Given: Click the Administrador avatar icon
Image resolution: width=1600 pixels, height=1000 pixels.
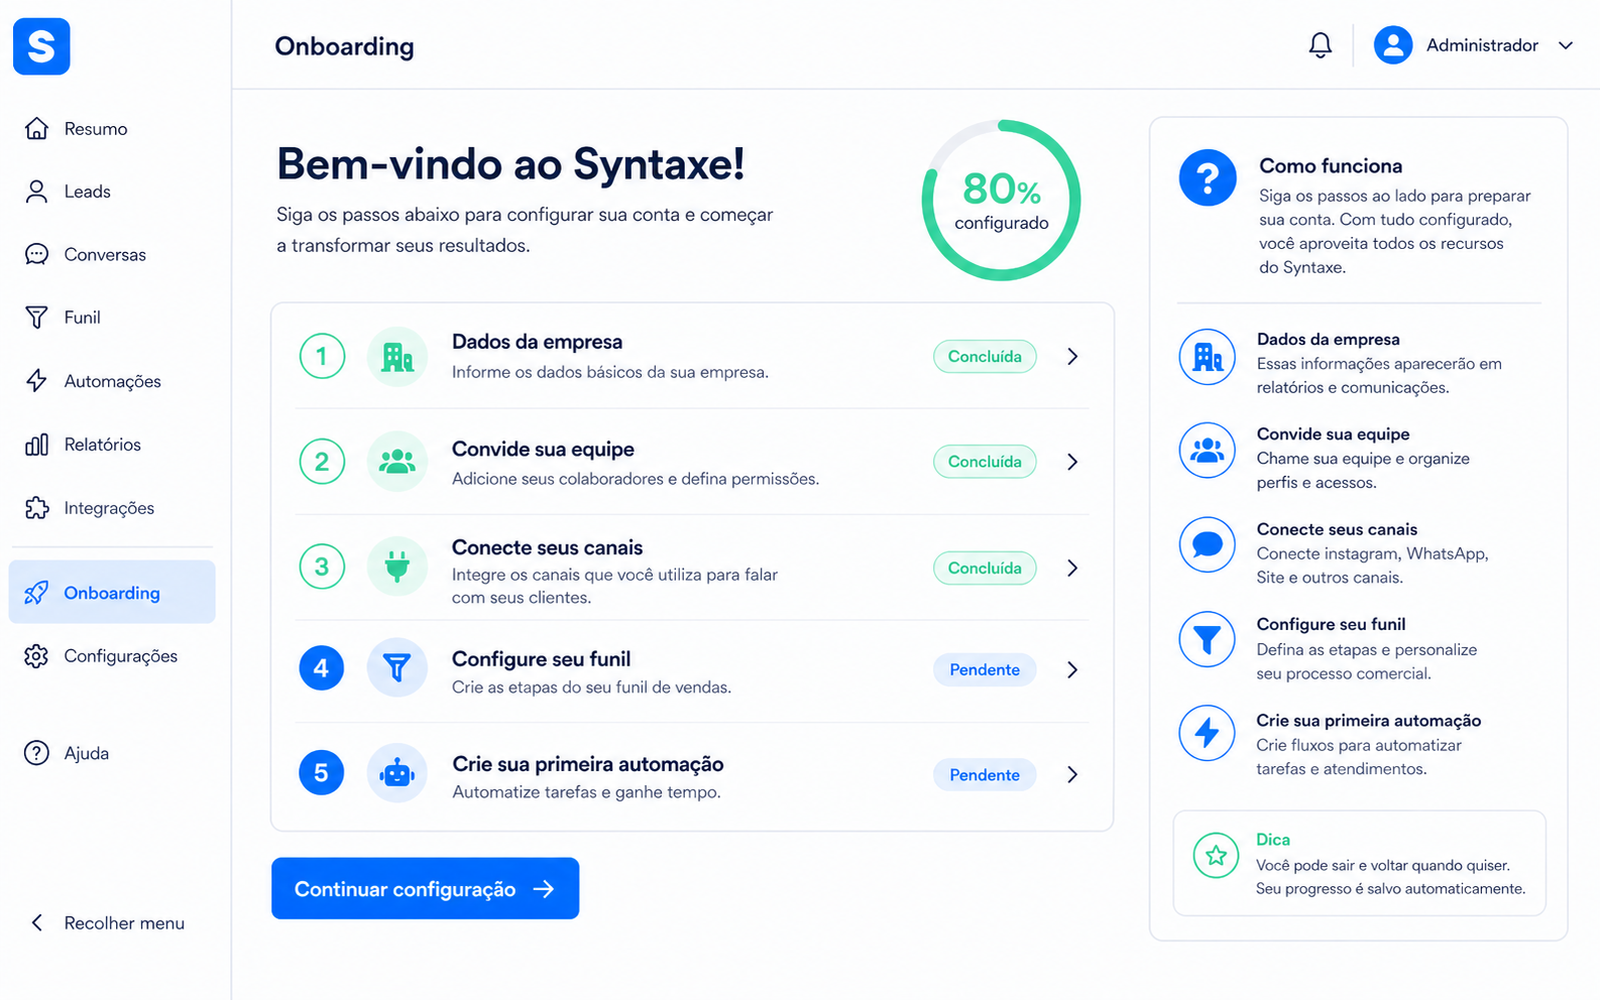Looking at the screenshot, I should click(1392, 45).
